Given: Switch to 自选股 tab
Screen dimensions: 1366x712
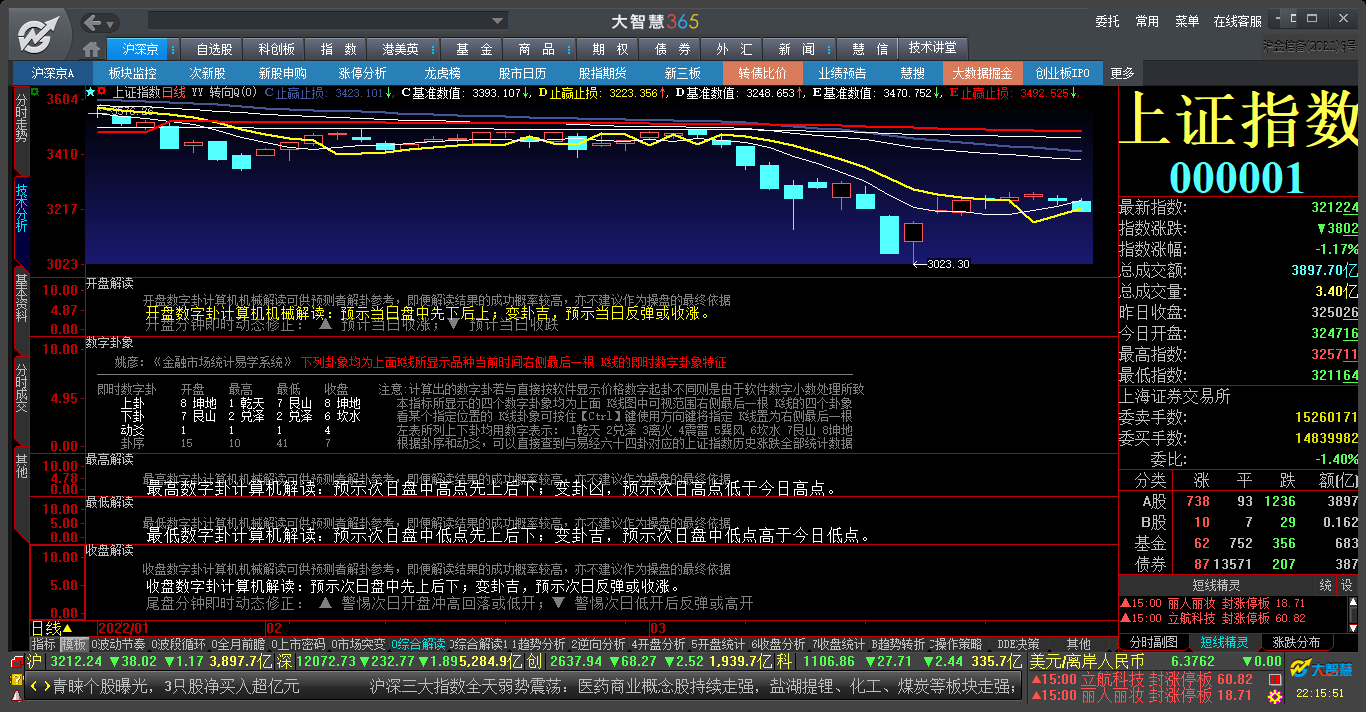Looking at the screenshot, I should (214, 49).
